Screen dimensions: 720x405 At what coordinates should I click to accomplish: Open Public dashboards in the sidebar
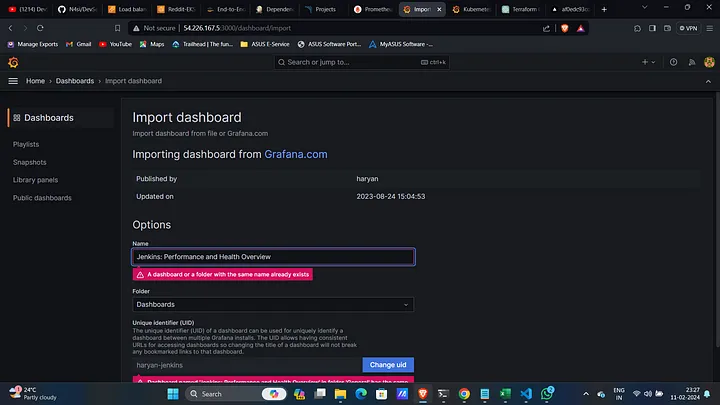pyautogui.click(x=42, y=198)
